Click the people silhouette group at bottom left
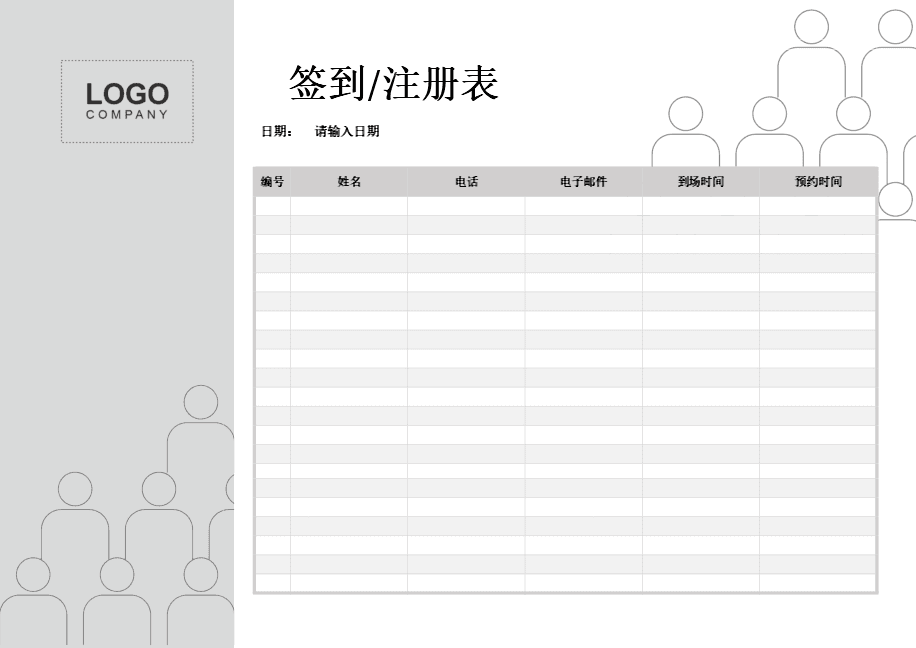 tap(110, 550)
